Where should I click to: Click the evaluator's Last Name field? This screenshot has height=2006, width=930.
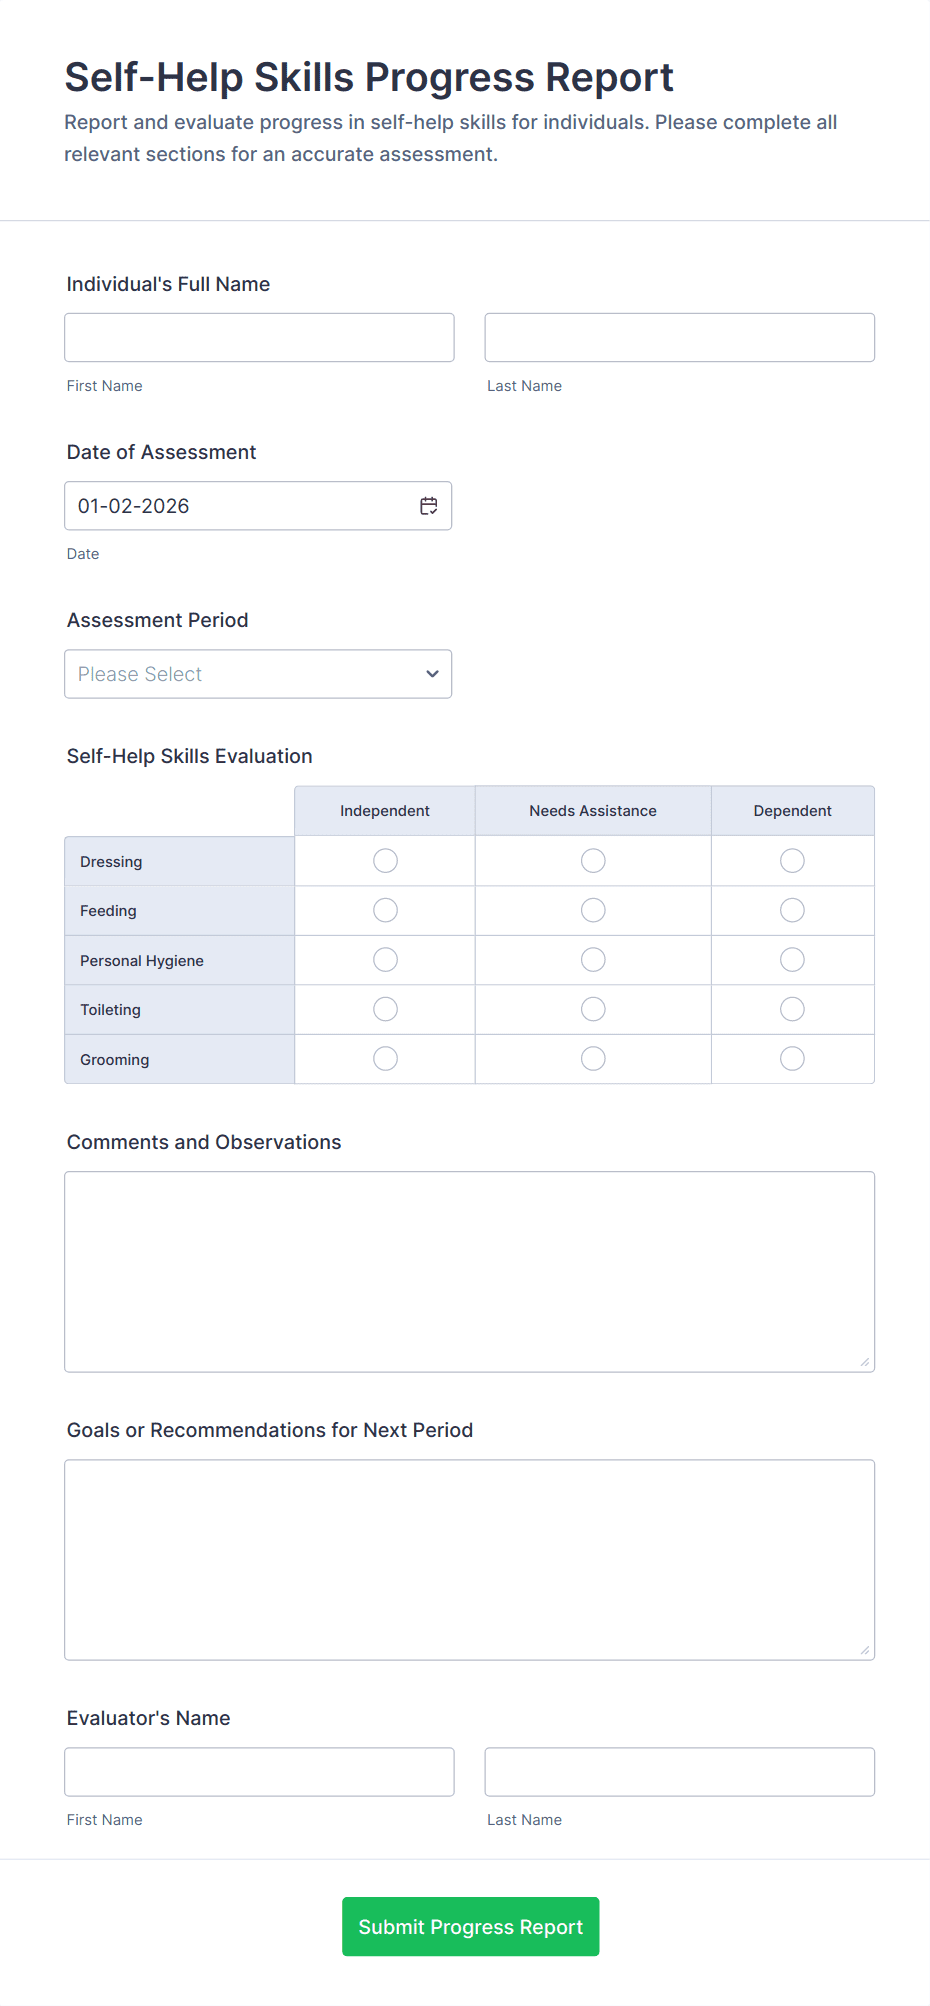coord(679,1771)
